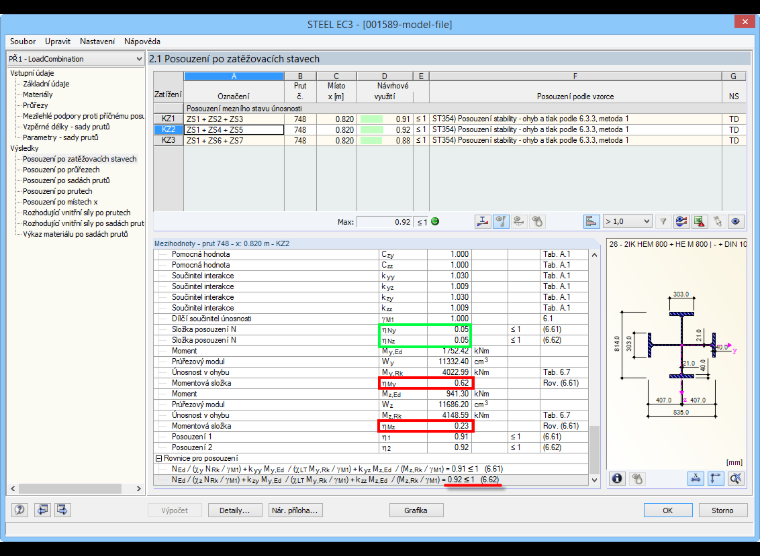The image size is (760, 556).
Task: Open the Nápověda menu
Action: pos(142,41)
